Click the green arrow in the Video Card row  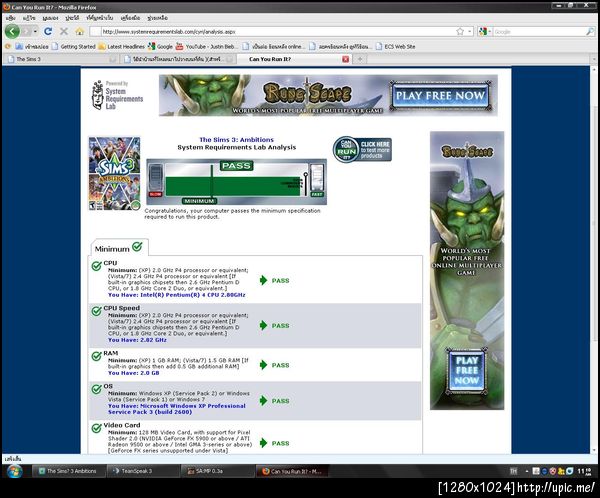click(263, 443)
